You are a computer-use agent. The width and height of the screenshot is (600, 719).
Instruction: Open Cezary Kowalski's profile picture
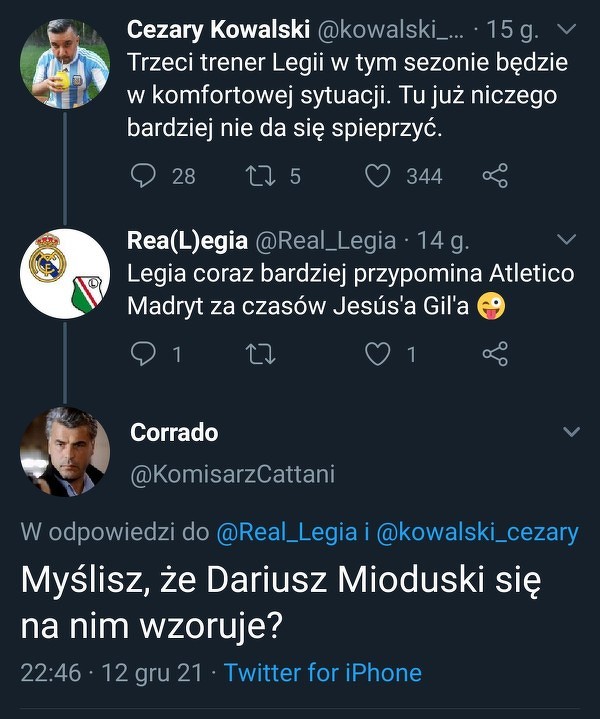(x=65, y=64)
